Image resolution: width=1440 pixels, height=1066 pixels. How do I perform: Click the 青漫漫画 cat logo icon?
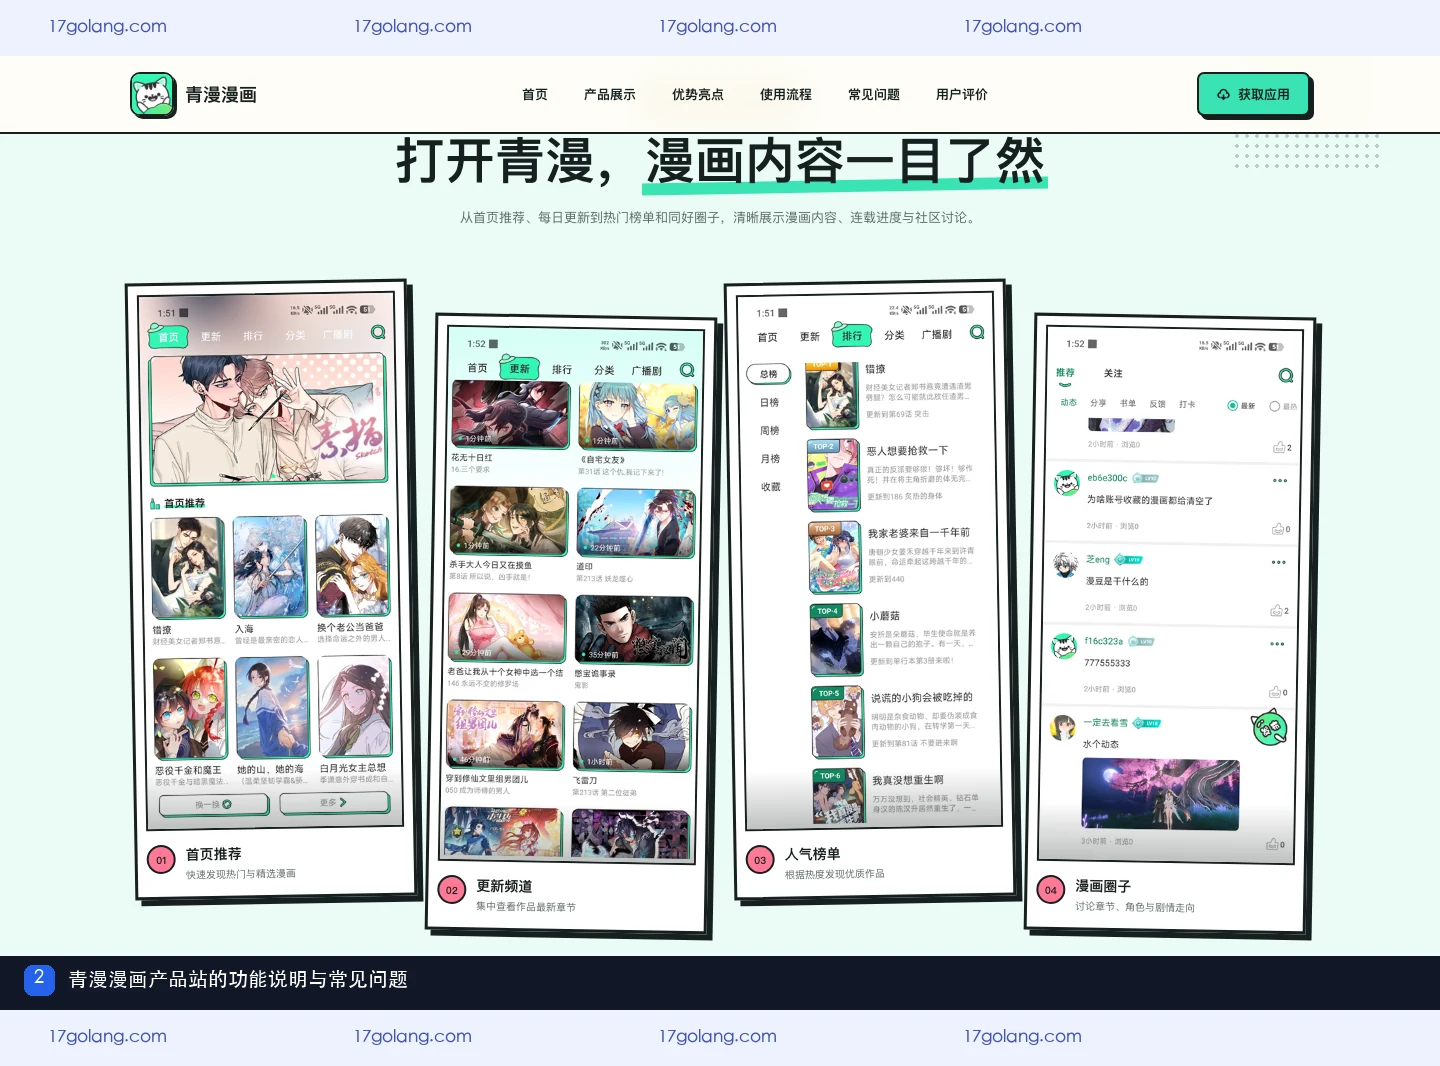[153, 95]
